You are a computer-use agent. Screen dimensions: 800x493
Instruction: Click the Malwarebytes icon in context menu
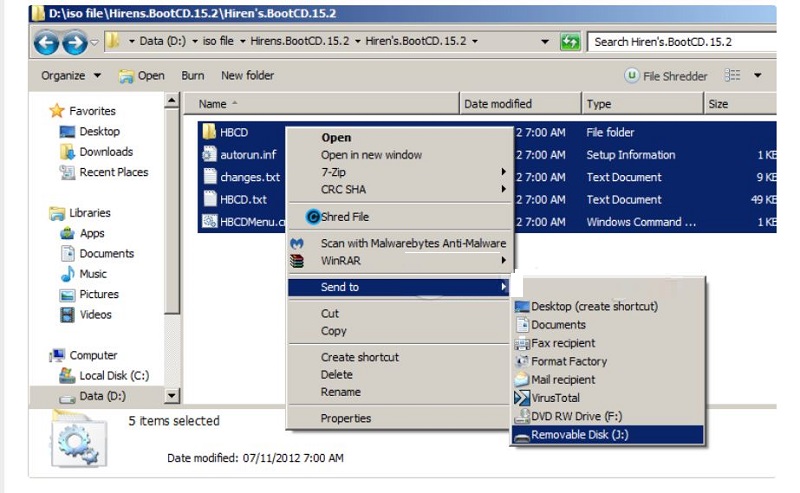pos(297,243)
